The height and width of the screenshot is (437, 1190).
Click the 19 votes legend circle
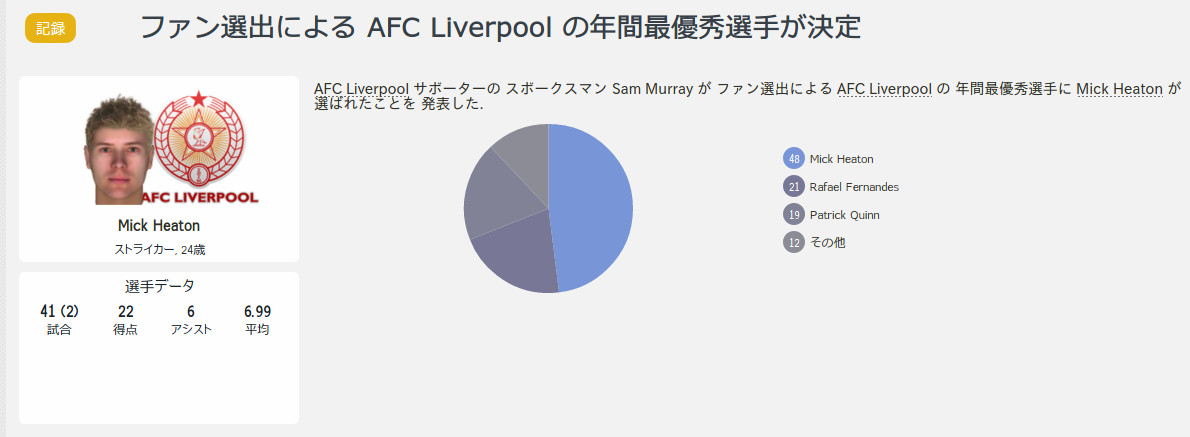click(794, 215)
